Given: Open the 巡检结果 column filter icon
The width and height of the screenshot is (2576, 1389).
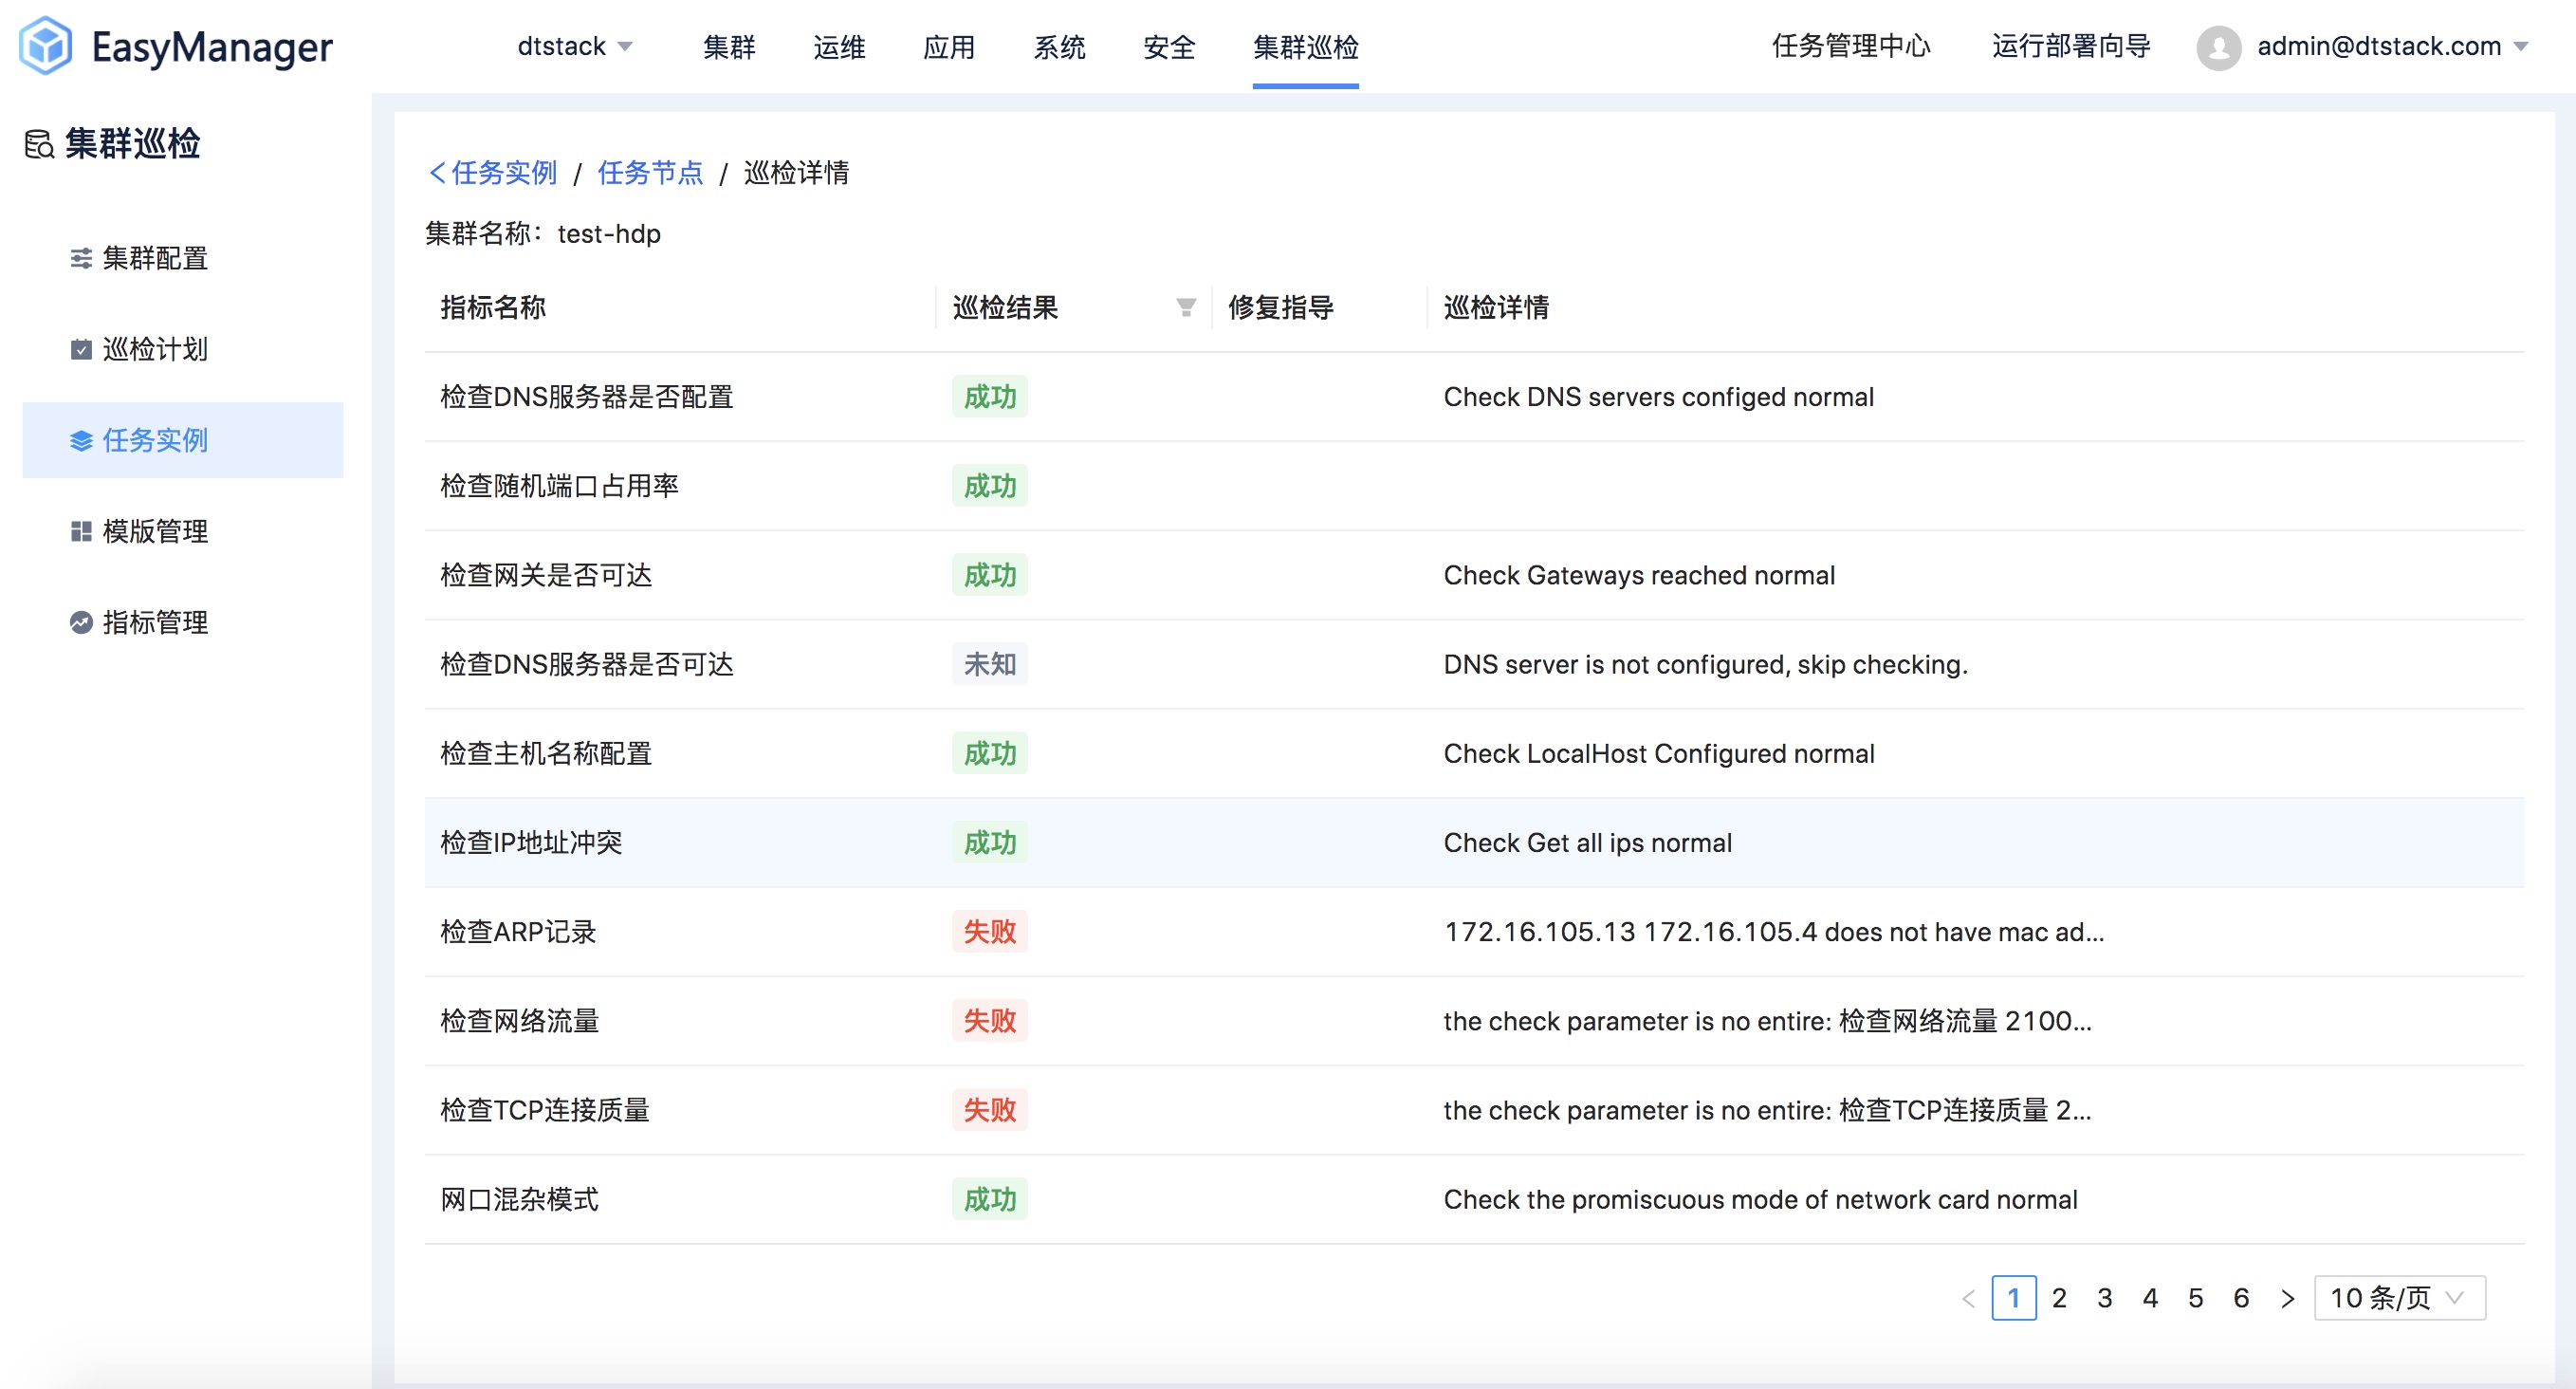Looking at the screenshot, I should [x=1186, y=308].
